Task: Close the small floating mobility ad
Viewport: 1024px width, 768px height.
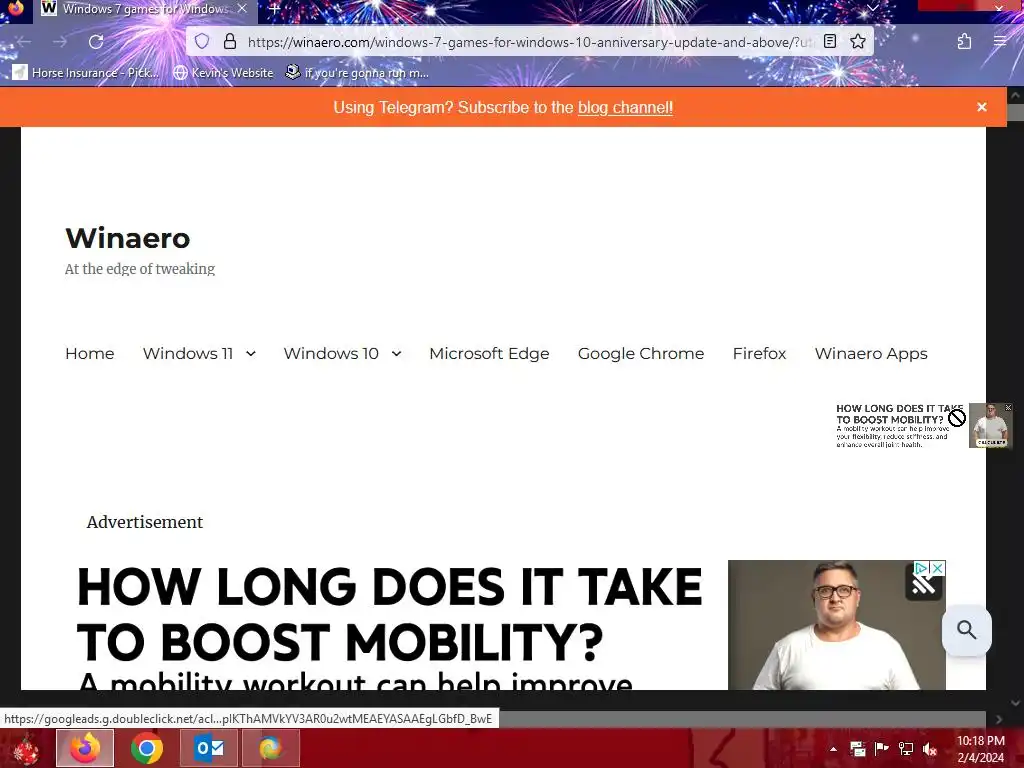Action: [x=1008, y=408]
